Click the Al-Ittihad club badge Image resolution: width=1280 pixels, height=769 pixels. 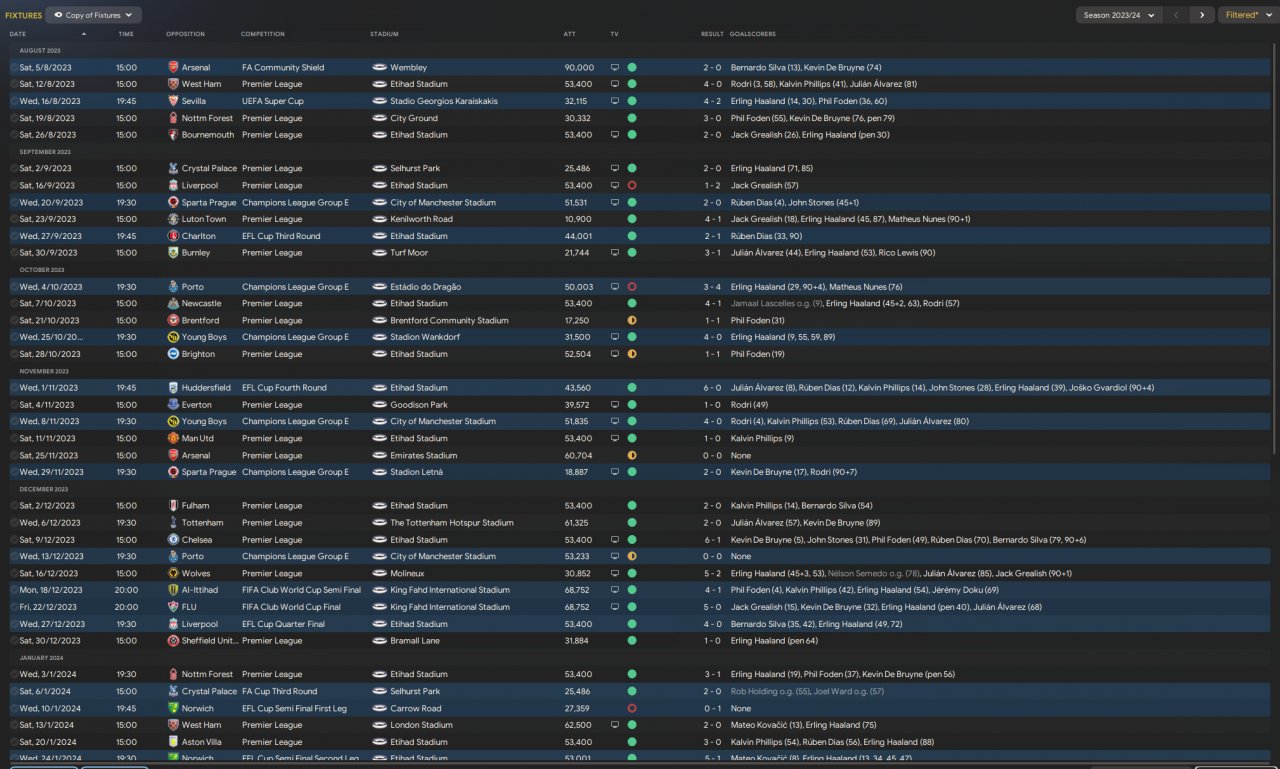tap(173, 590)
